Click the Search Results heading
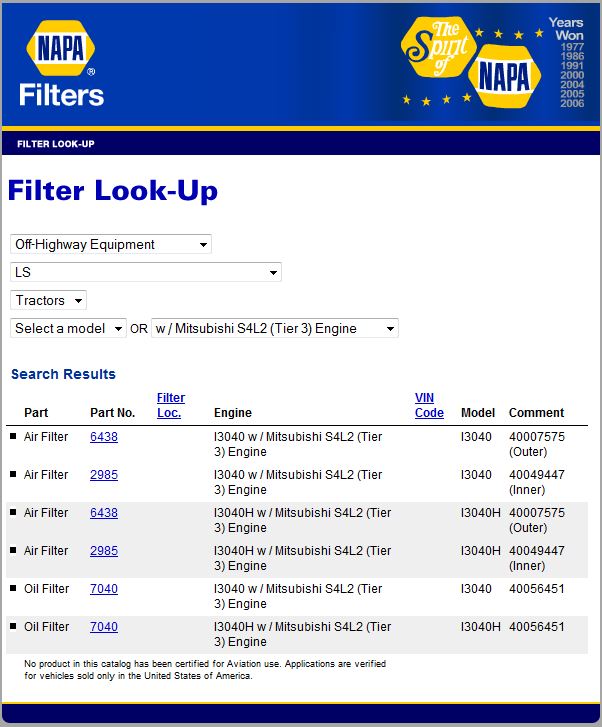 pos(63,374)
